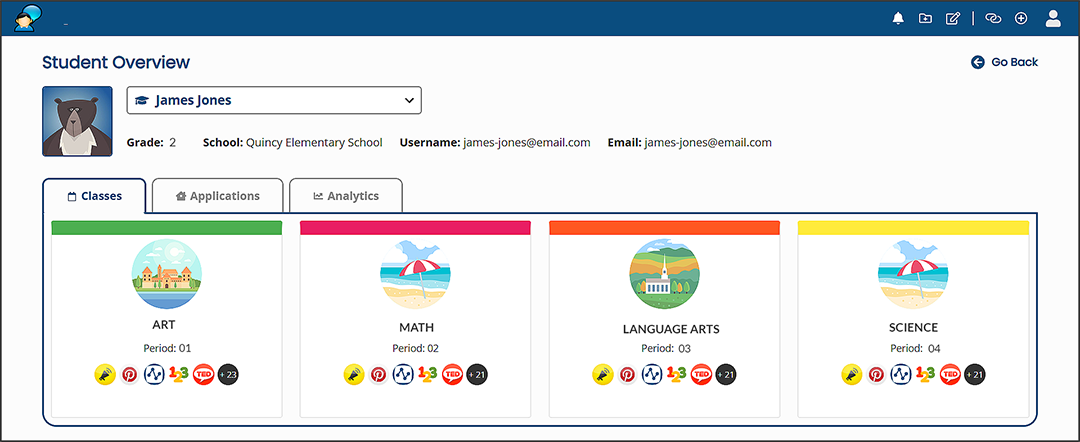Click the LANGUAGE ARTS church image
This screenshot has height=442, width=1080.
click(x=664, y=275)
